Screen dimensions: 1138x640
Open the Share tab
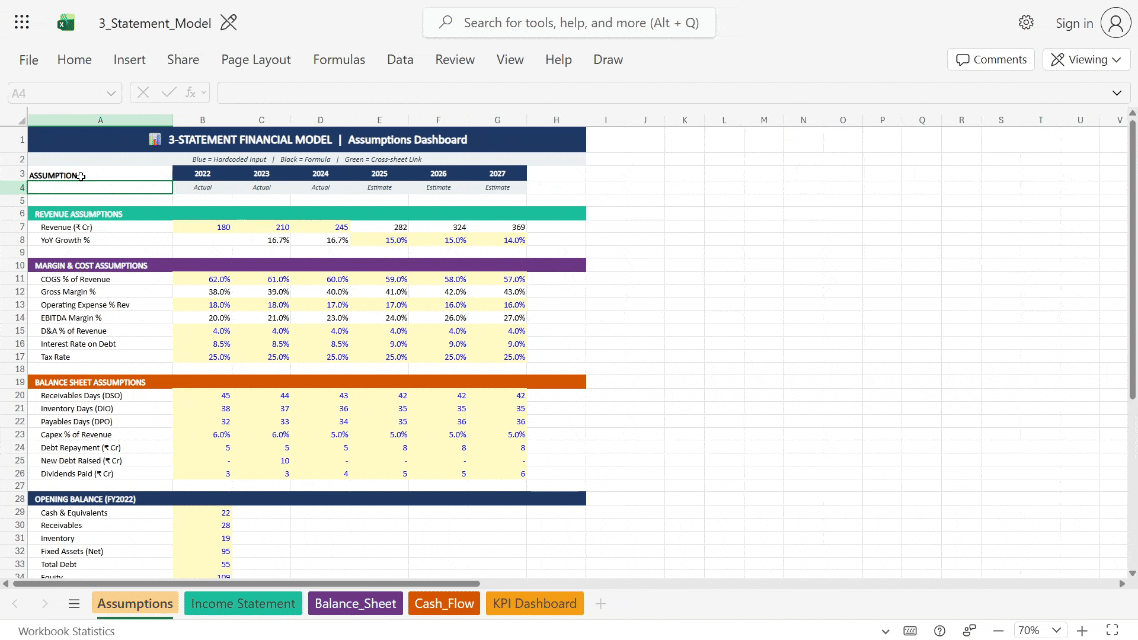(183, 60)
